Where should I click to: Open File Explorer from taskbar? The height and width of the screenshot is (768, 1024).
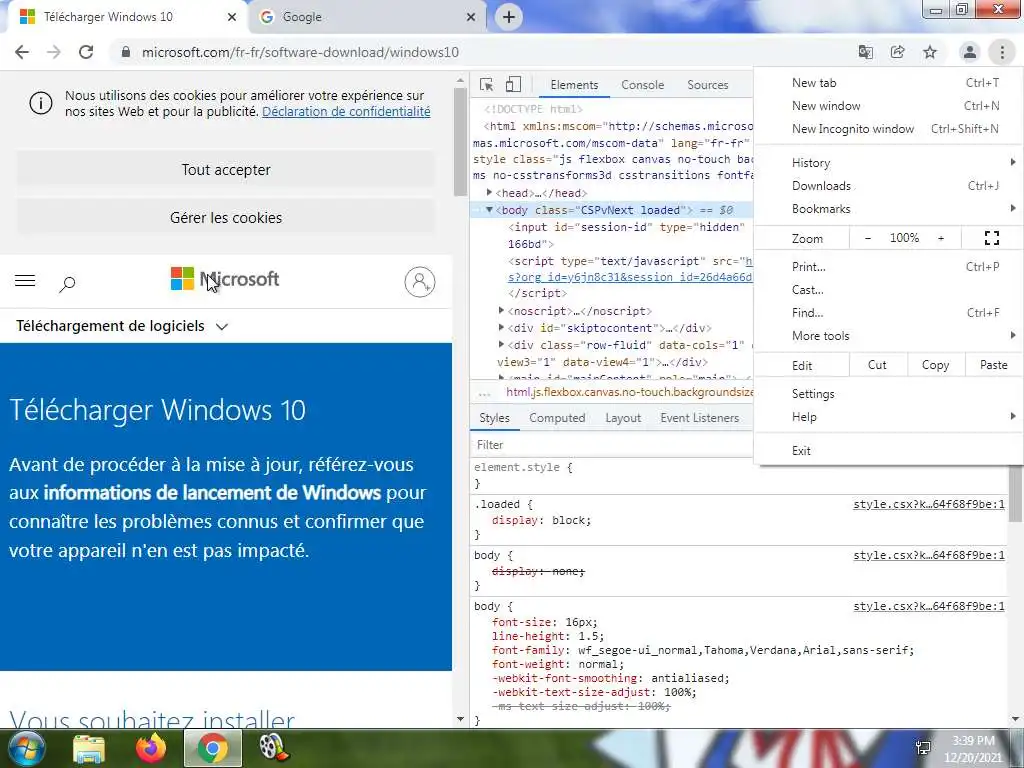pos(89,748)
